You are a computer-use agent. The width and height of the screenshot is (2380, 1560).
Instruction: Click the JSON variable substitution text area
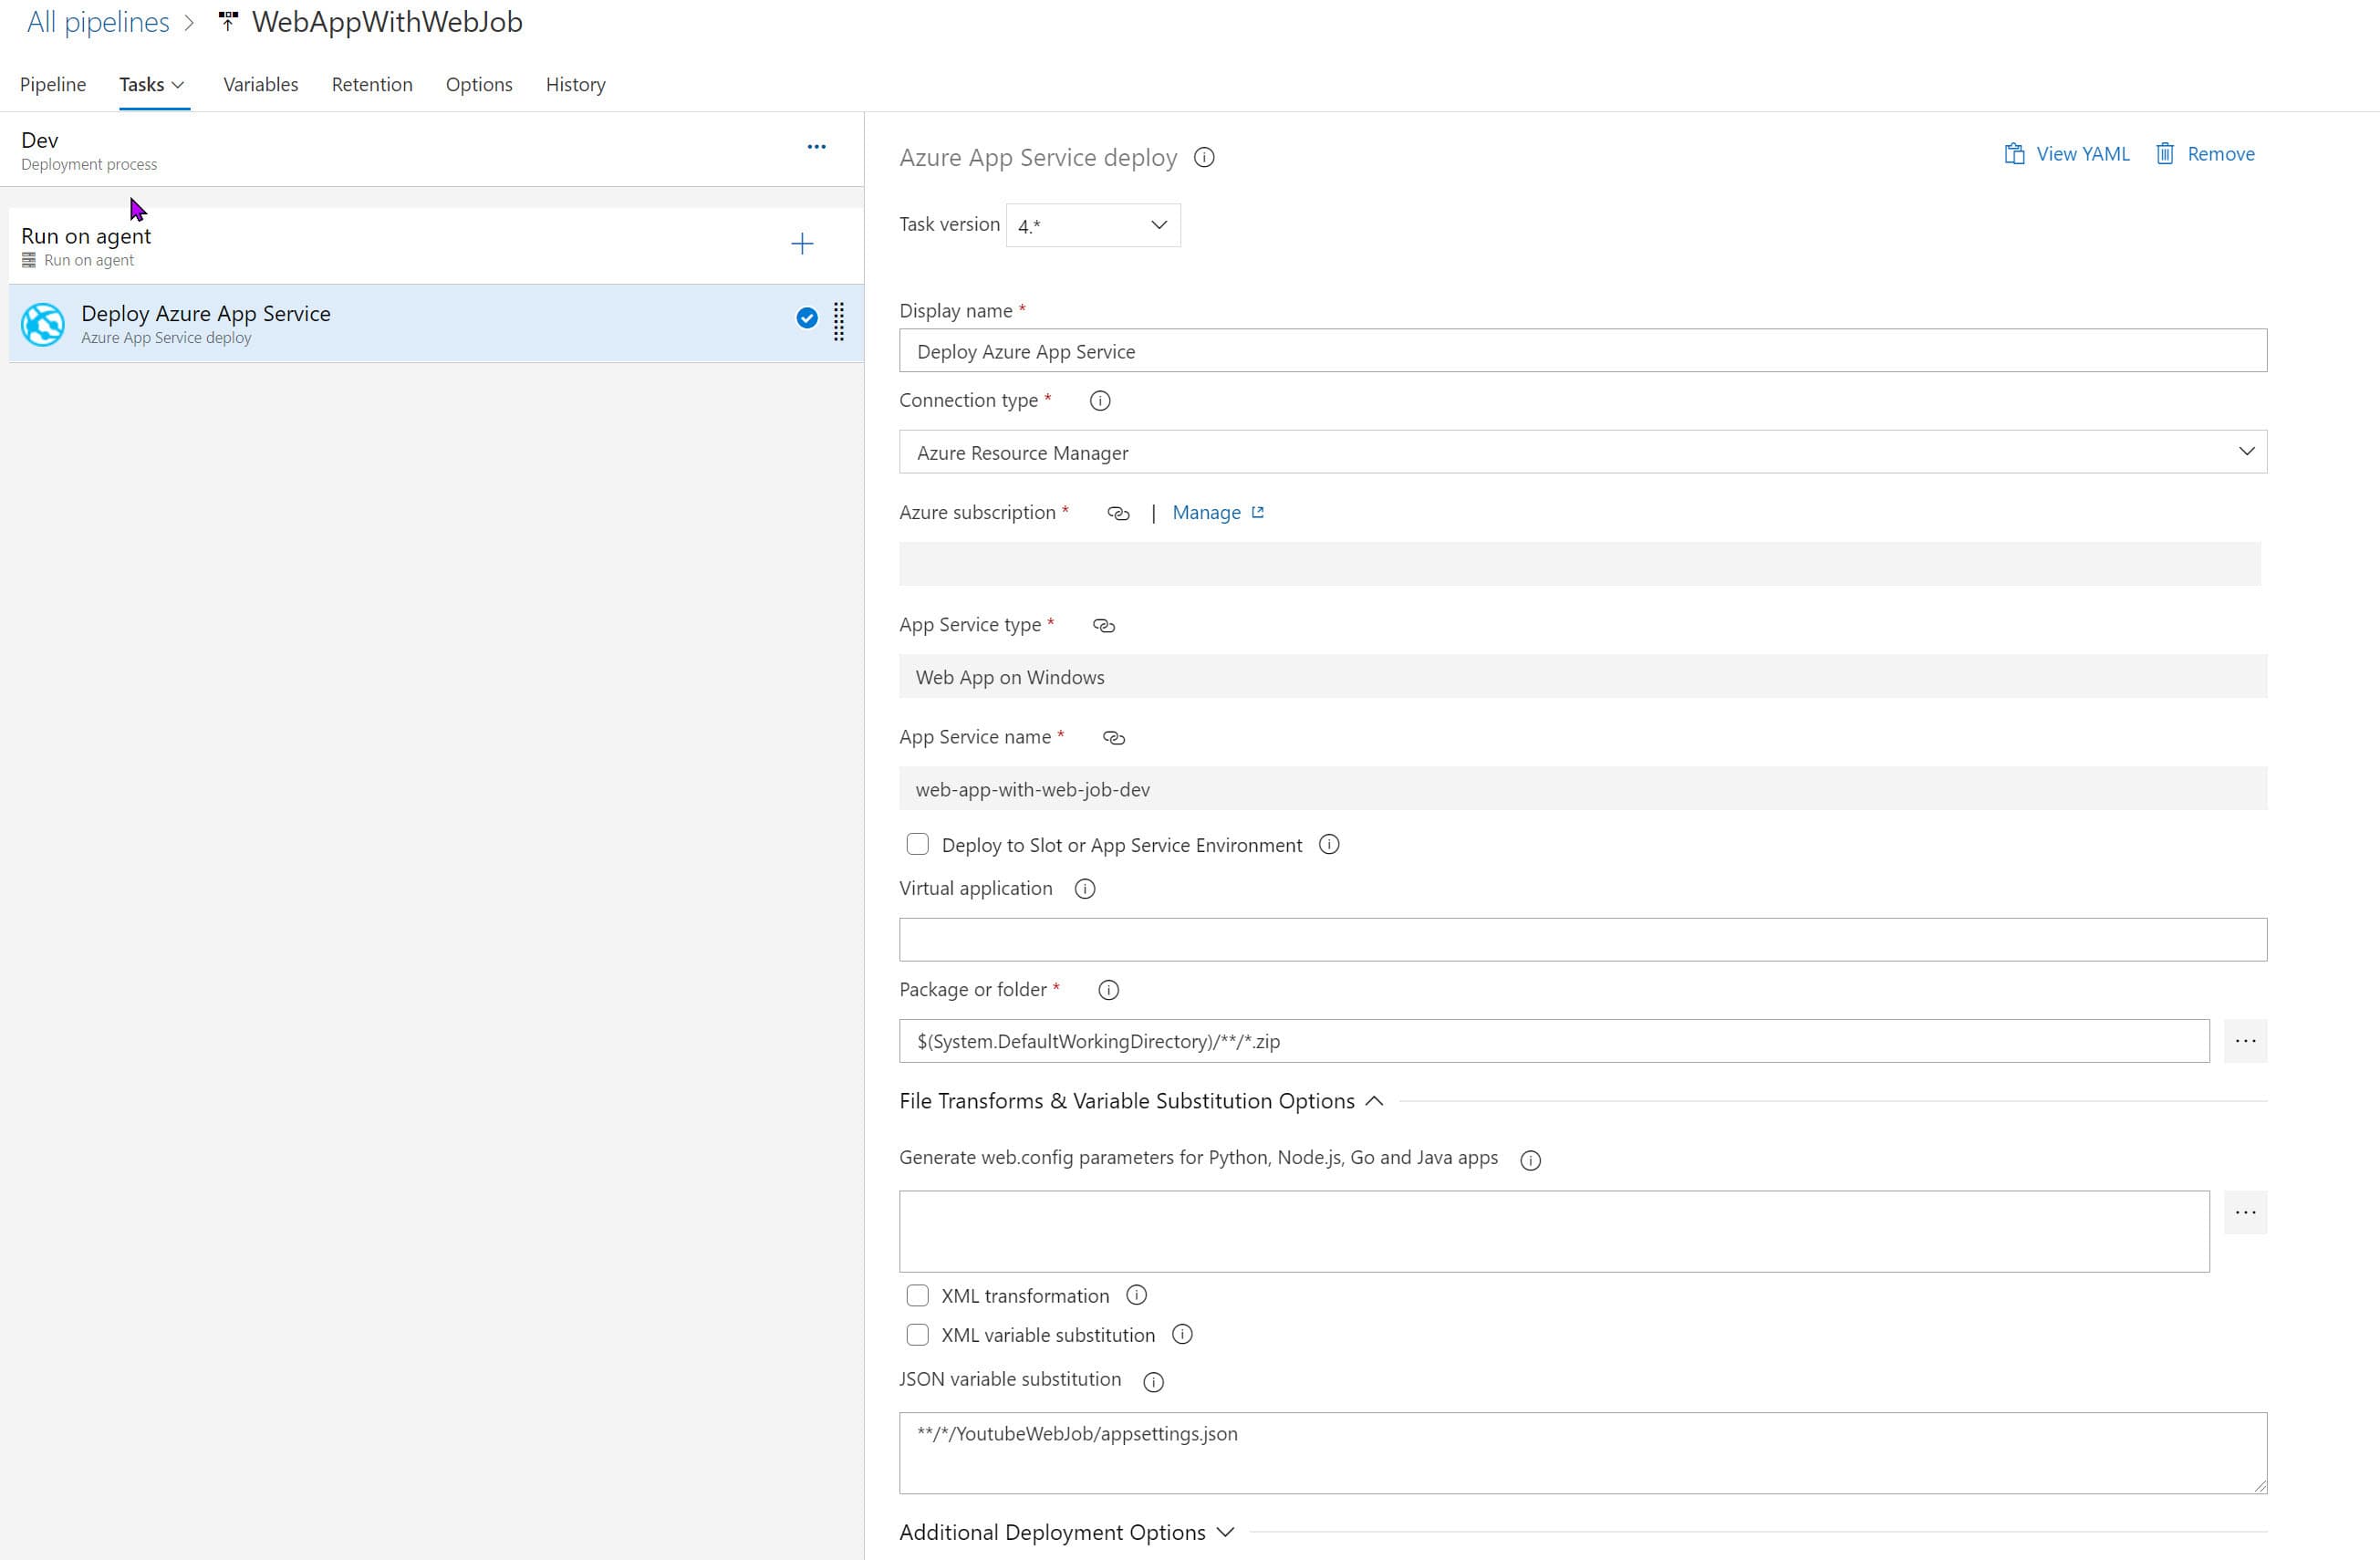point(1582,1453)
